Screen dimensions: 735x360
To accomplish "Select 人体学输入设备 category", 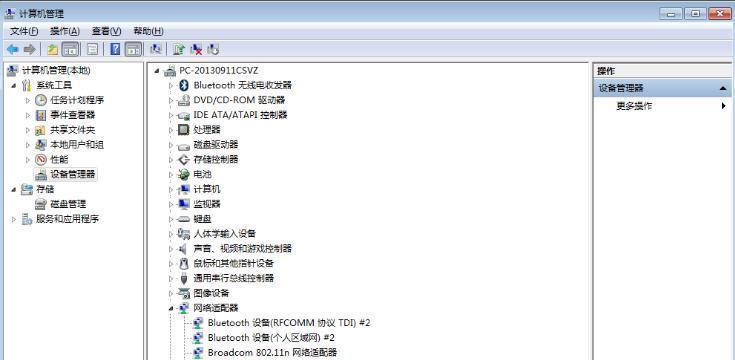I will [x=225, y=234].
